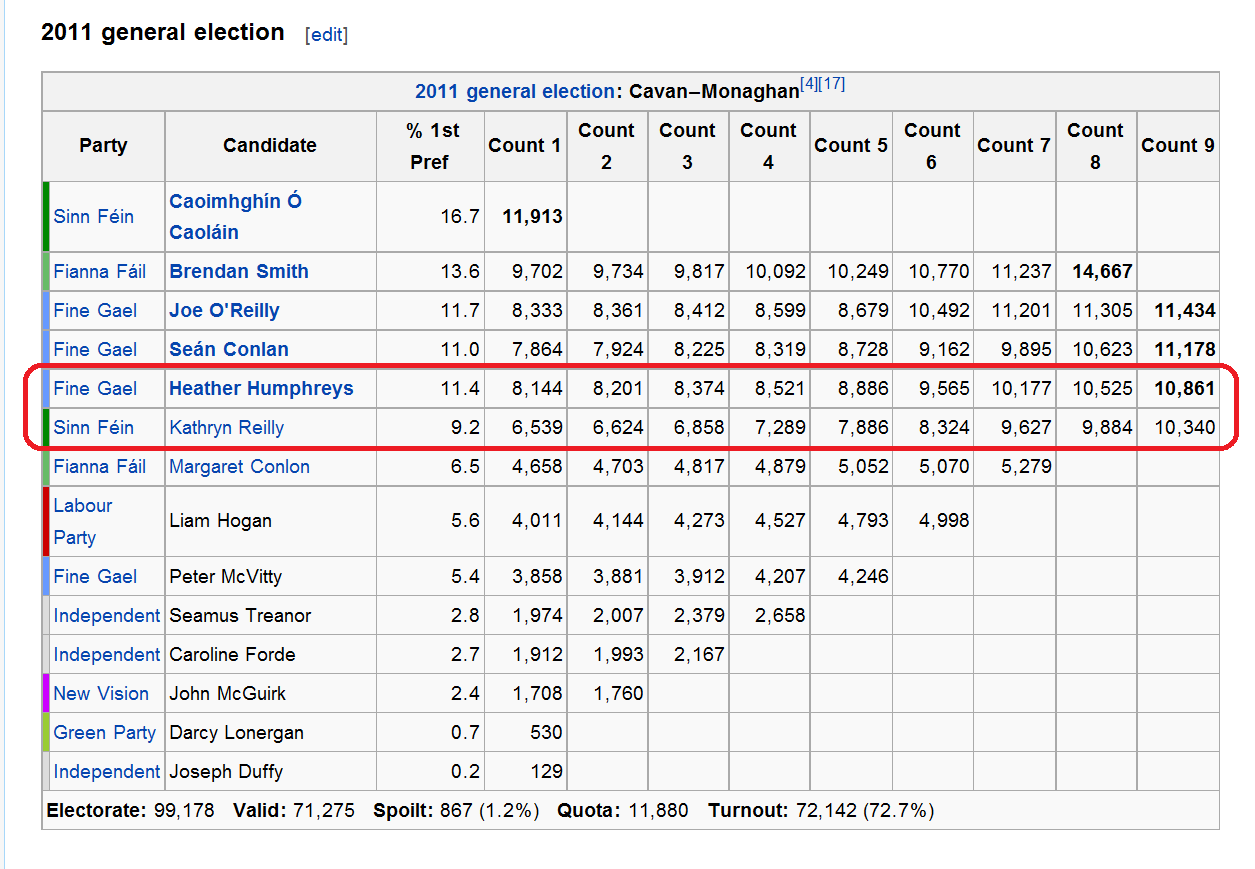Screen dimensions: 1255x869
Task: Select Heather Humphreys candidate link
Action: (261, 388)
